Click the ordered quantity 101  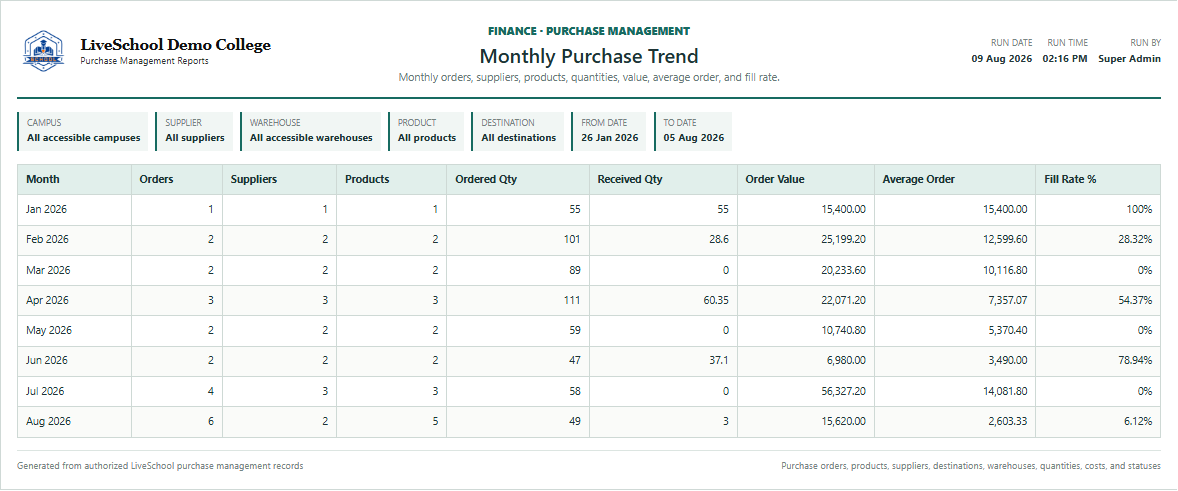572,240
